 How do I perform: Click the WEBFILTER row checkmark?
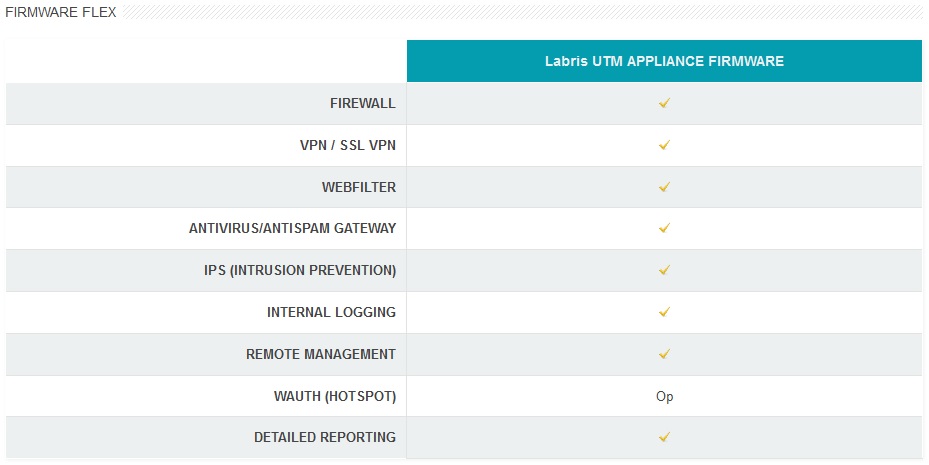click(x=664, y=187)
